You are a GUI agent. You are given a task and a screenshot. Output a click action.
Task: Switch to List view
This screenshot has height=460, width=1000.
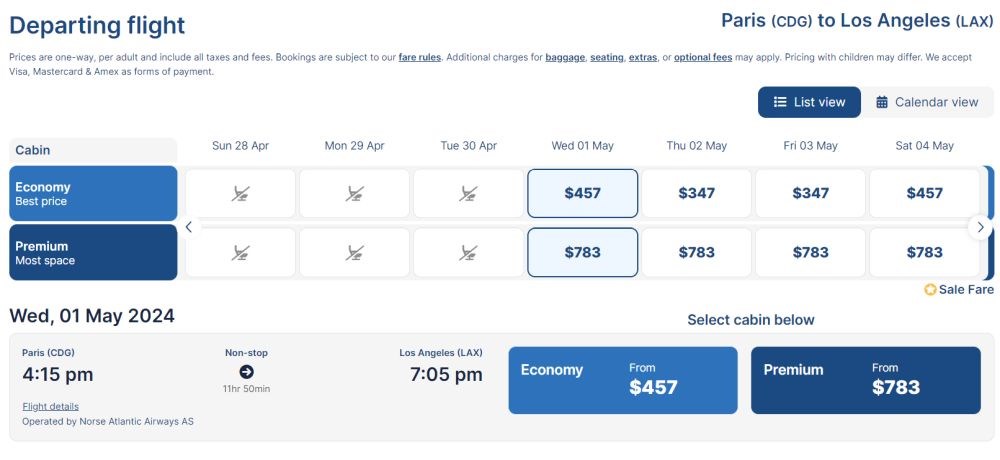point(809,102)
